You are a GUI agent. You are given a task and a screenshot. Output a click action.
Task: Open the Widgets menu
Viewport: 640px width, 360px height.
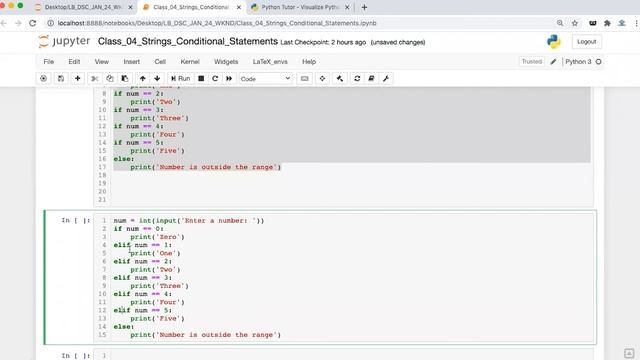(226, 62)
